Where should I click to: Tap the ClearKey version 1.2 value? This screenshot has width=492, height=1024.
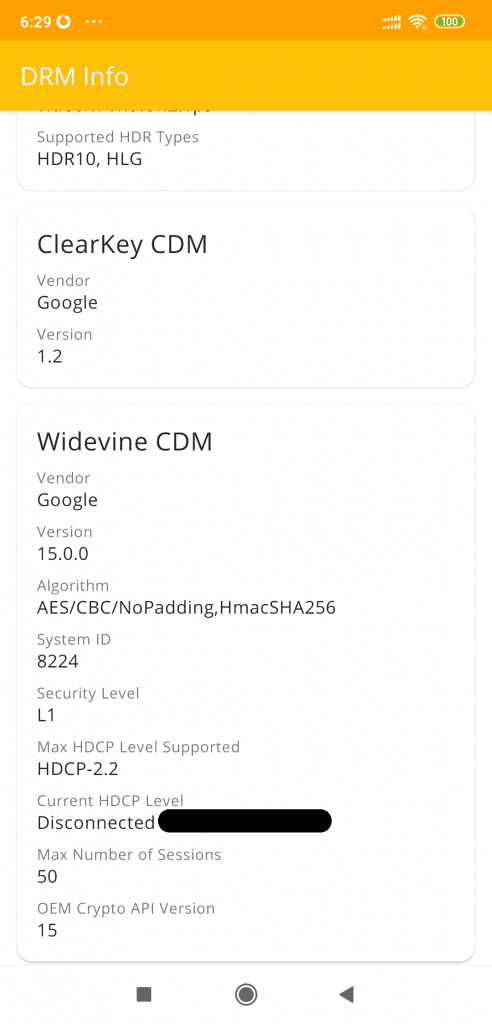click(50, 357)
